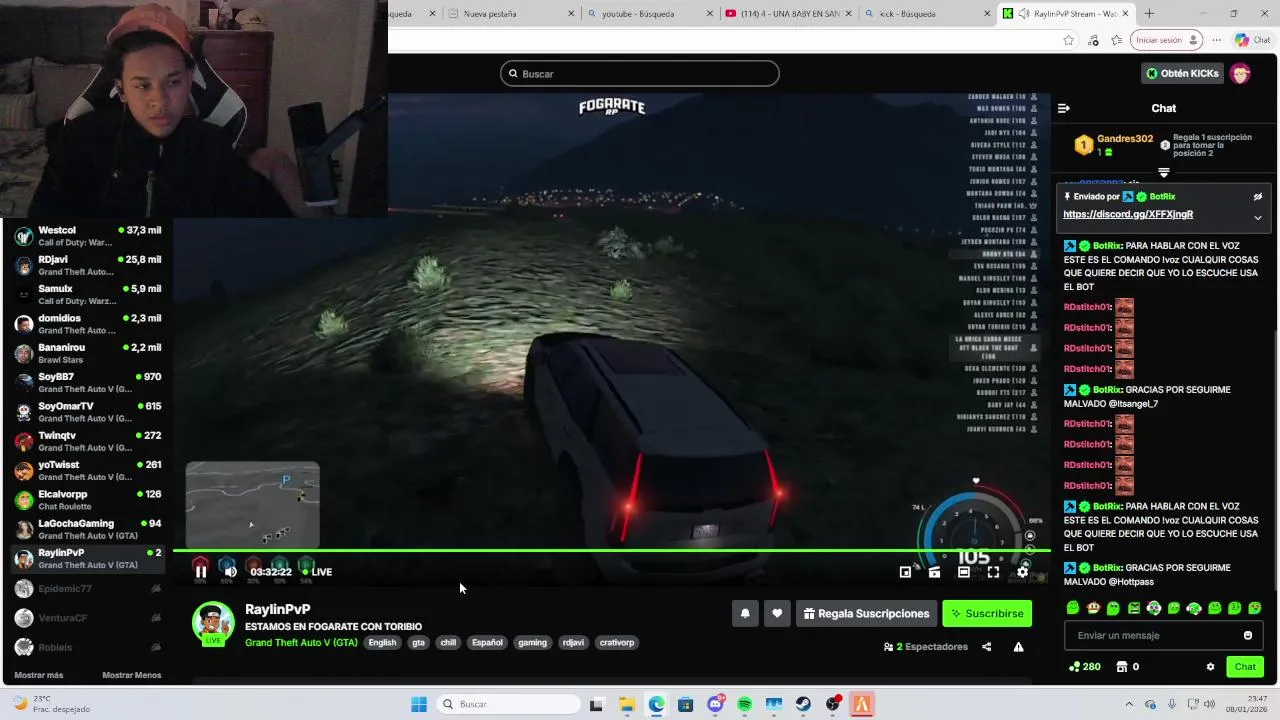Expand the leaderboard arrow below Gandres302
The width and height of the screenshot is (1280, 720).
pos(1163,173)
